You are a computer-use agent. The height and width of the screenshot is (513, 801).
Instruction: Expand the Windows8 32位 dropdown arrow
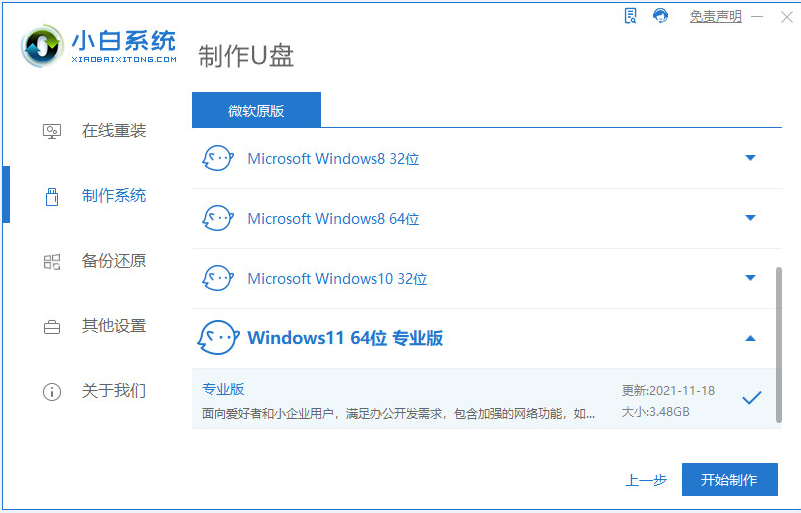click(750, 158)
